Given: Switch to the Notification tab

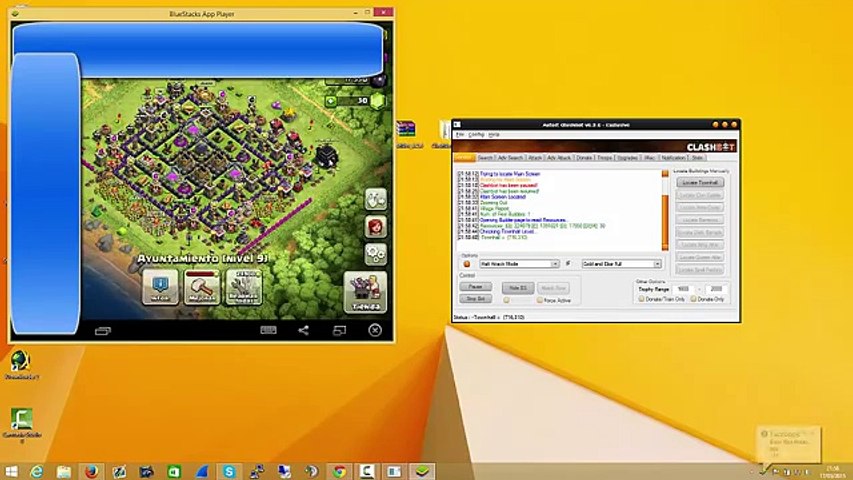Looking at the screenshot, I should 673,158.
